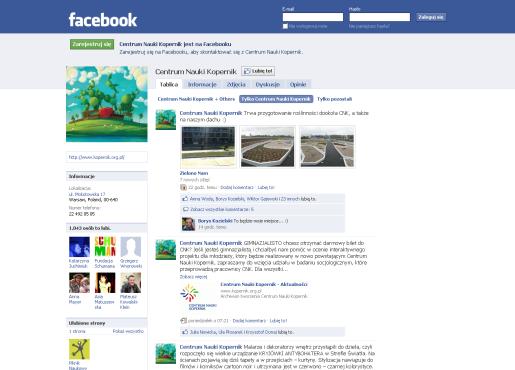Viewport: 515px width, 370px height.
Task: Open second photo of roof garden
Action: click(267, 147)
